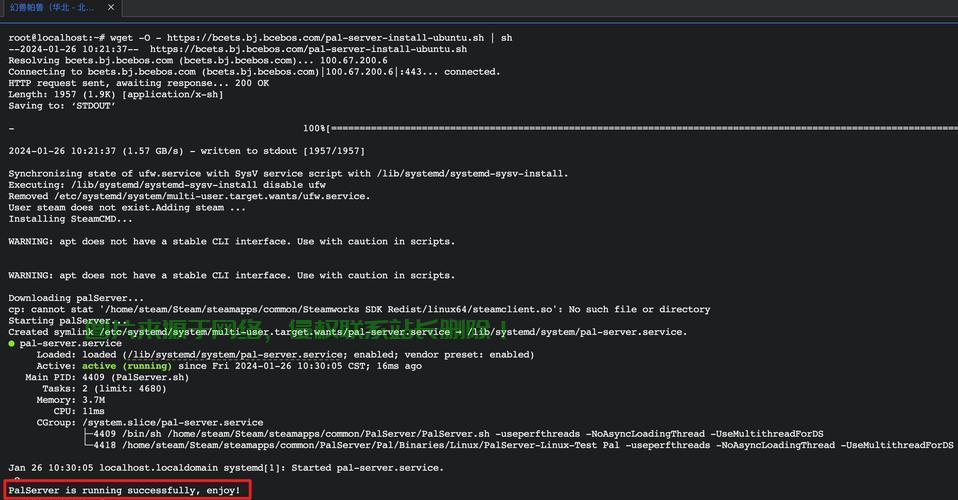This screenshot has width=958, height=500.
Task: Click the 'PalServer is running successfully, enjoy!' message
Action: (124, 490)
